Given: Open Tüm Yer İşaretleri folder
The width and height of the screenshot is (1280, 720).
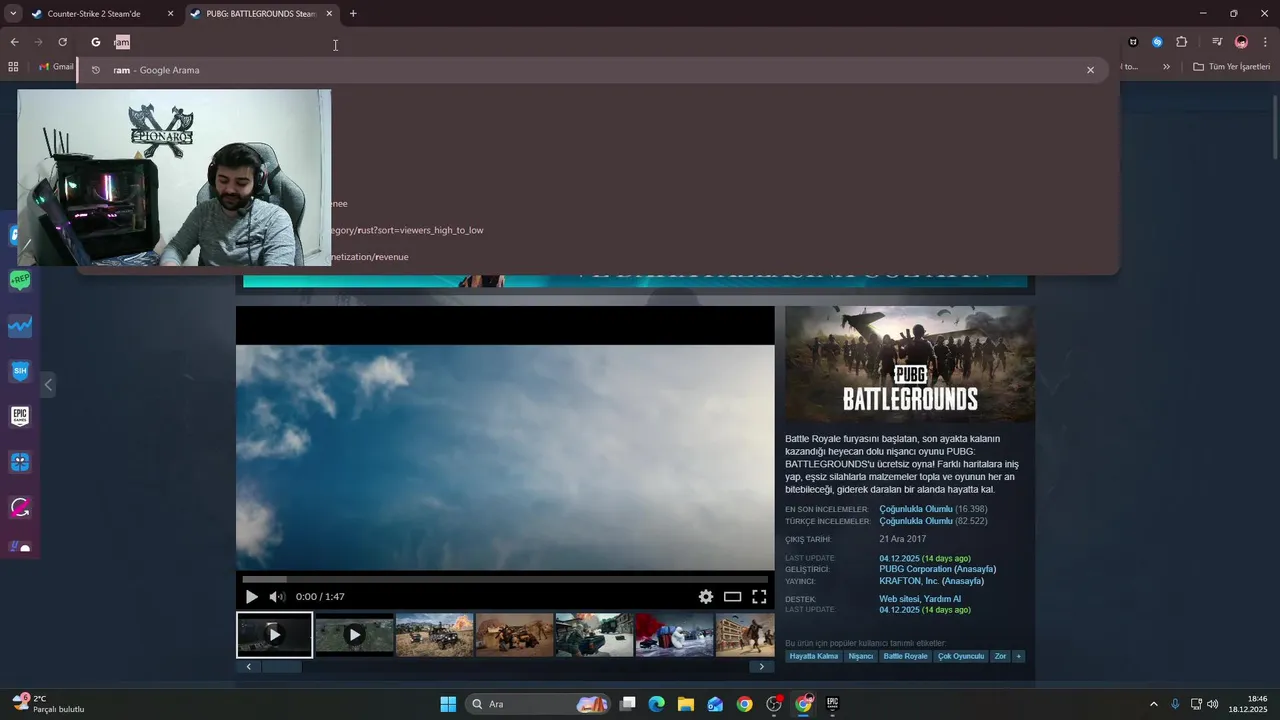Looking at the screenshot, I should click(x=1231, y=67).
